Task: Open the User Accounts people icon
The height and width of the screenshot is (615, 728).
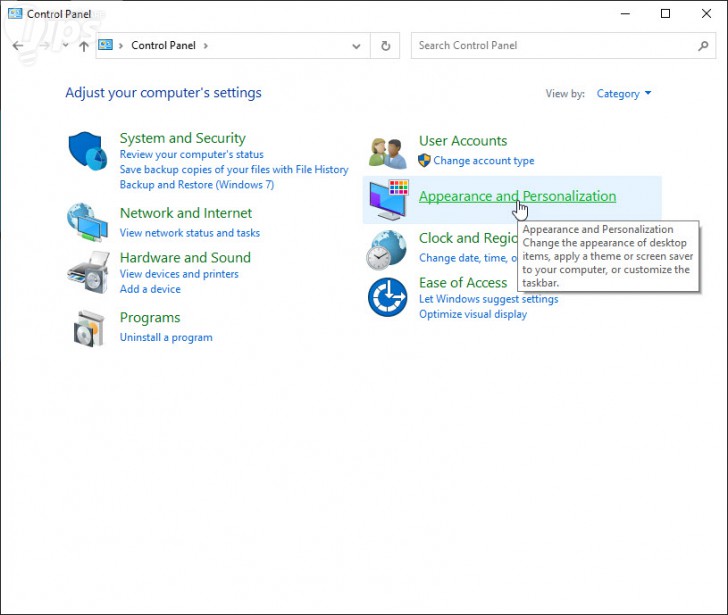Action: click(x=388, y=153)
